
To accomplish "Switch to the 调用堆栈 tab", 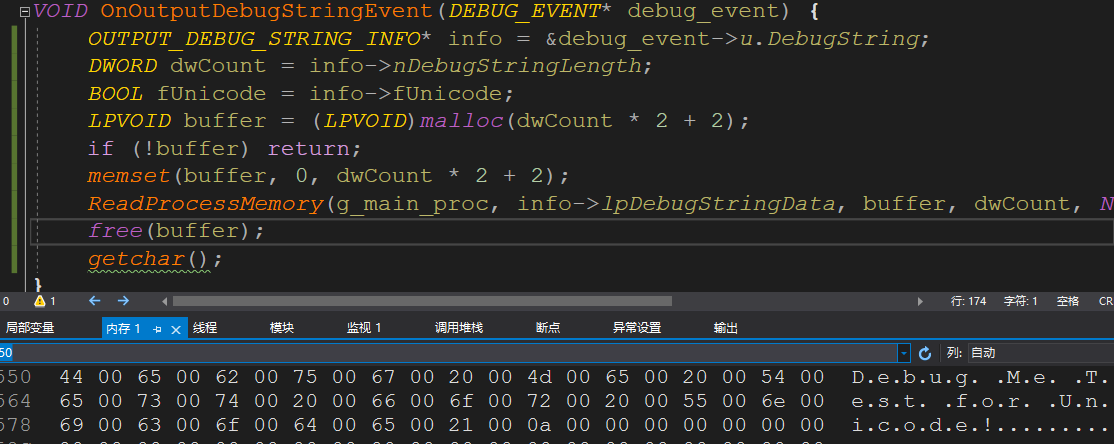I will 459,327.
